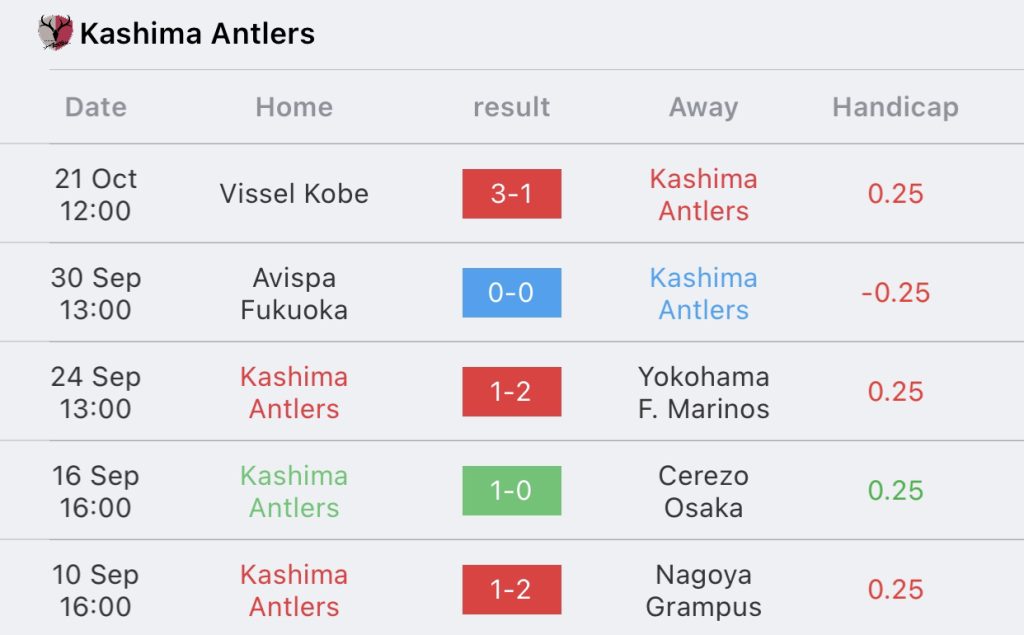
Task: Open the Yokohama F. Marinos team link
Action: pos(703,393)
